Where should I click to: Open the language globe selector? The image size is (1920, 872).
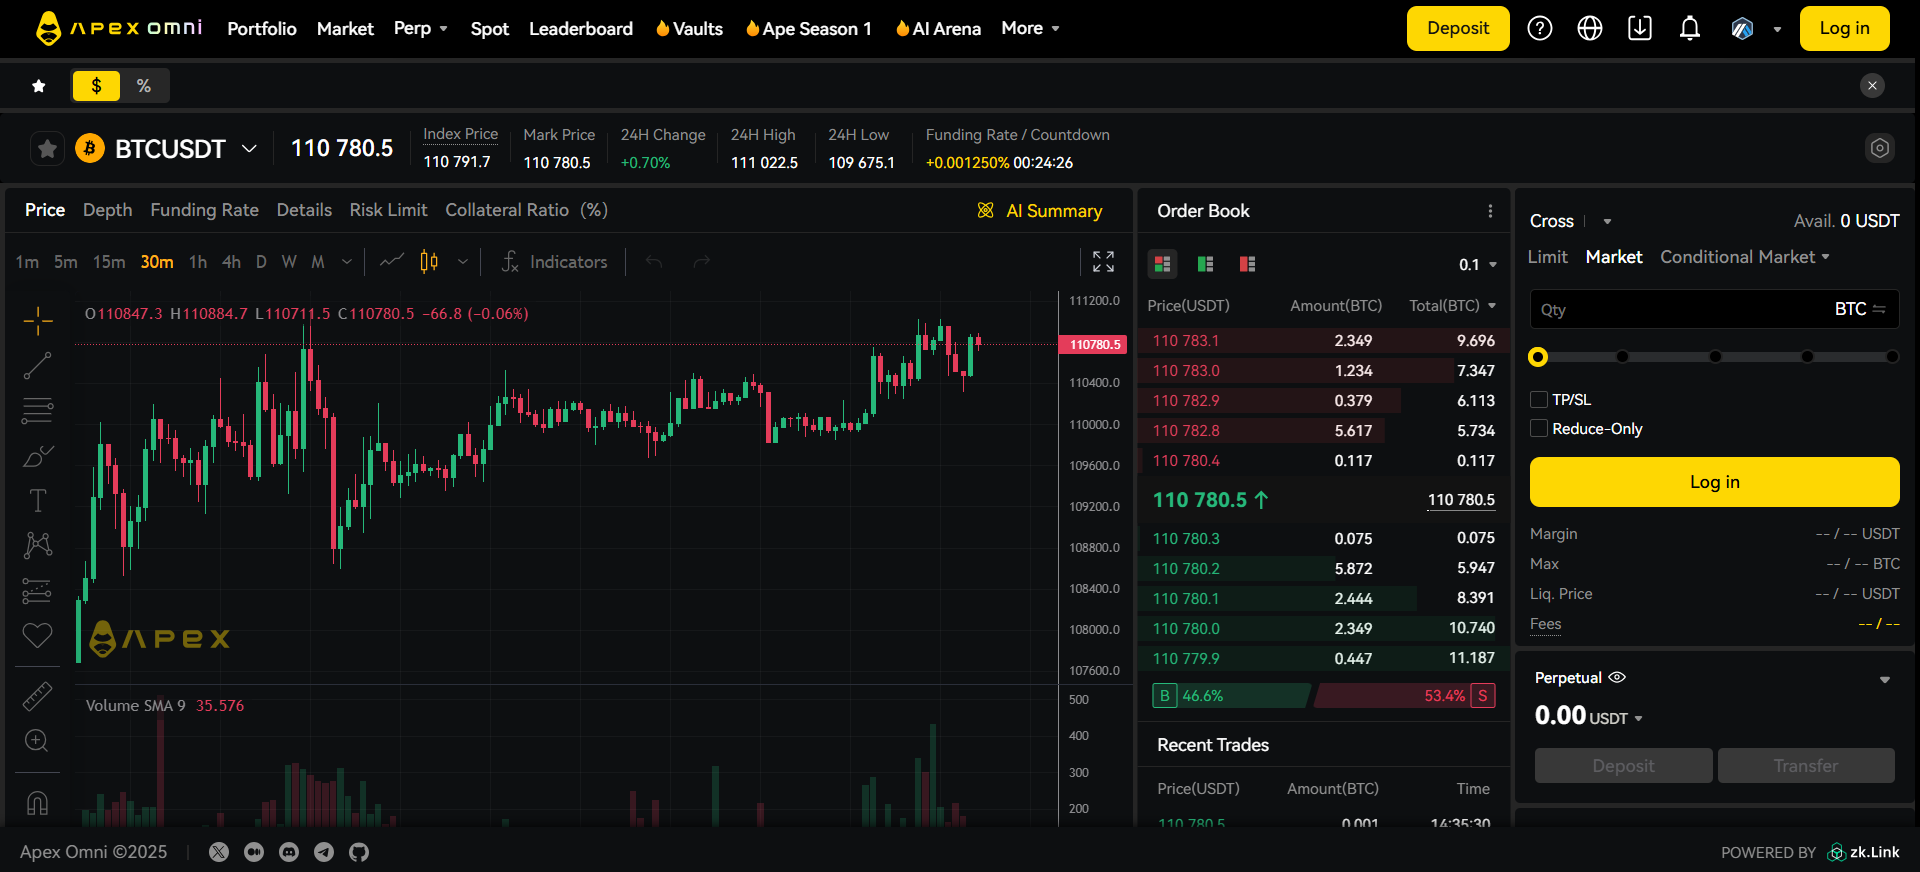point(1590,28)
